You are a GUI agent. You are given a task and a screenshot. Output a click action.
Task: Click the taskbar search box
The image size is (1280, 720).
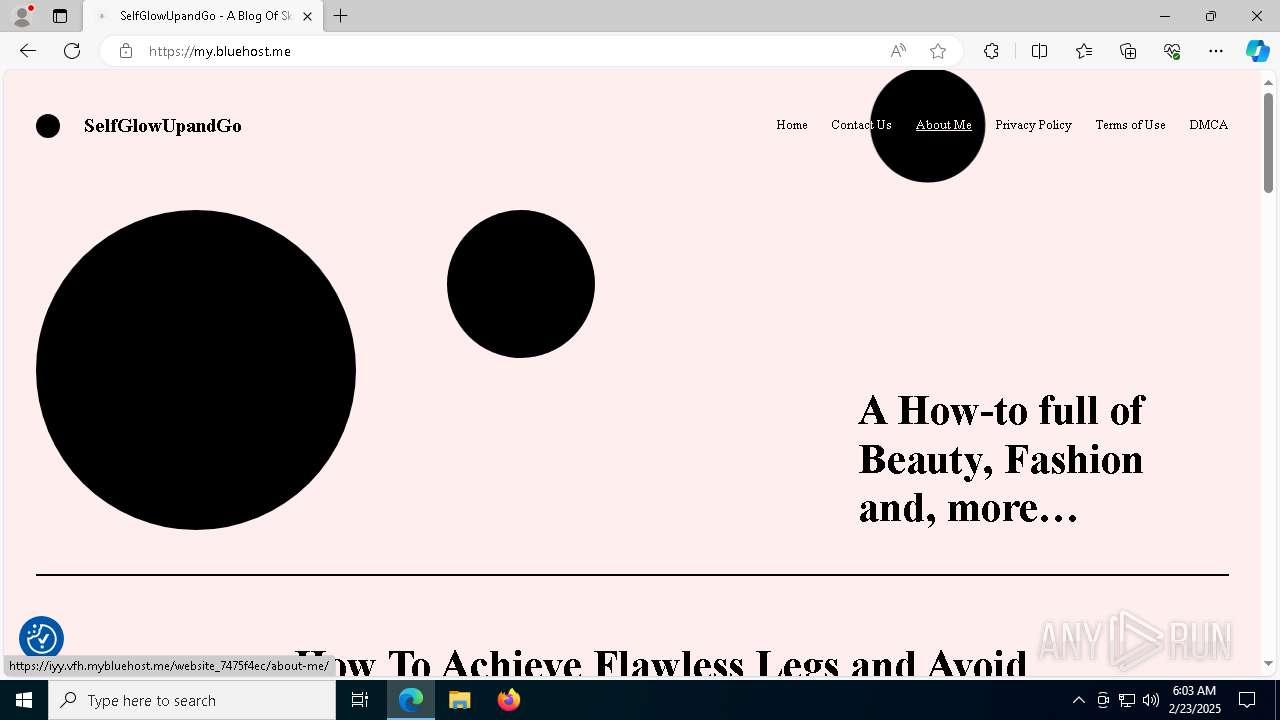coord(192,700)
